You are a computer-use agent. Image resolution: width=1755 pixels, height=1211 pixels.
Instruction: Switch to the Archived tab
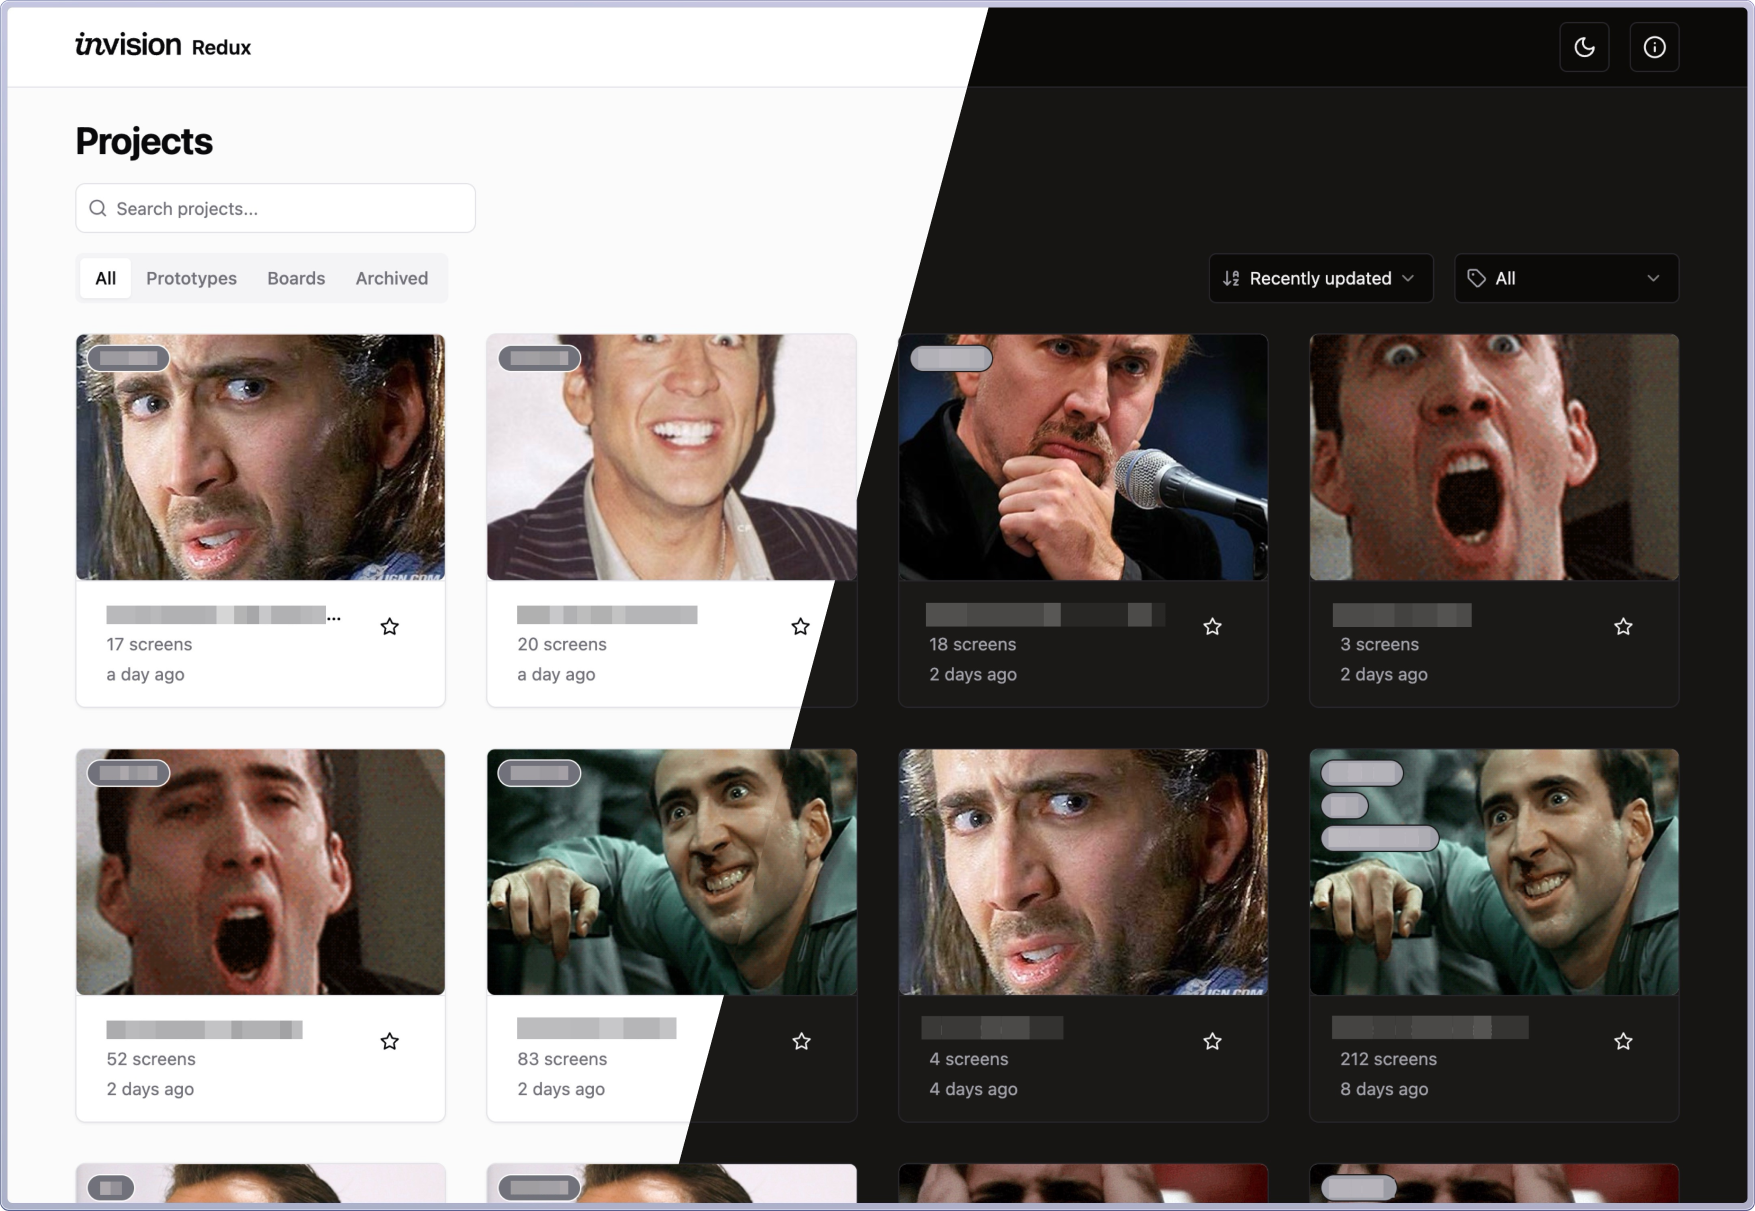pyautogui.click(x=392, y=278)
